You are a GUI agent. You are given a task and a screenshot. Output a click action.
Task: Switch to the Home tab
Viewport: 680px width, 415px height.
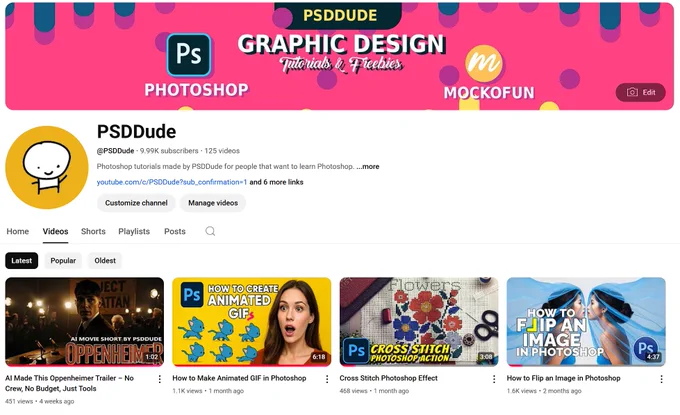(18, 231)
